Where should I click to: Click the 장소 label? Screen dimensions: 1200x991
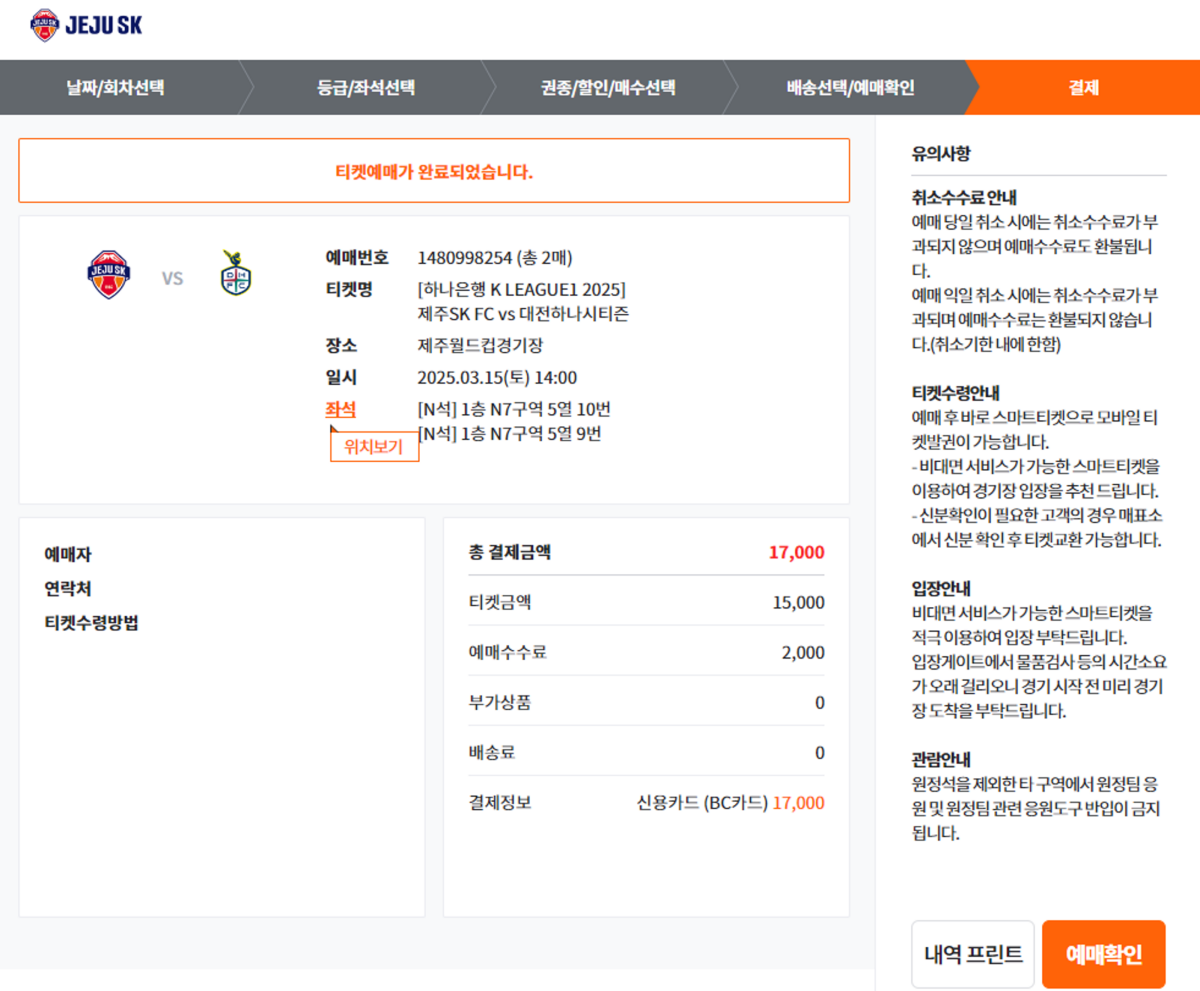[x=340, y=345]
